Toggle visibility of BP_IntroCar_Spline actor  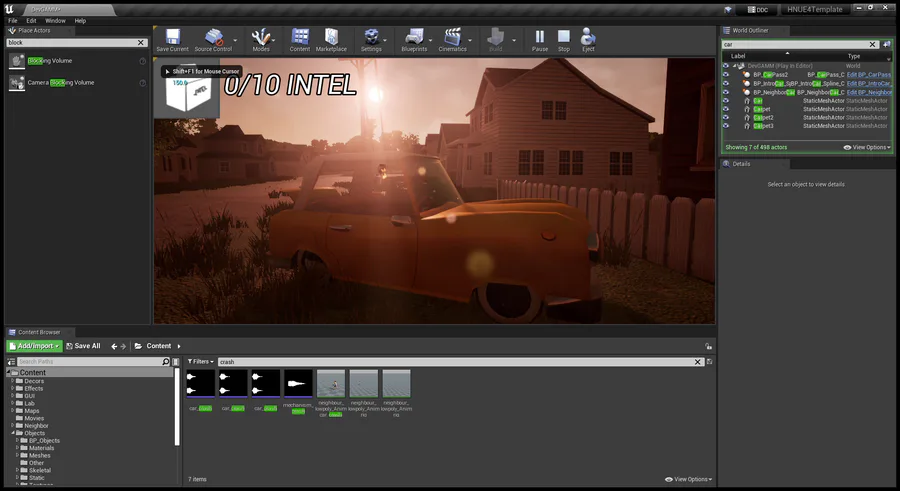[x=726, y=83]
